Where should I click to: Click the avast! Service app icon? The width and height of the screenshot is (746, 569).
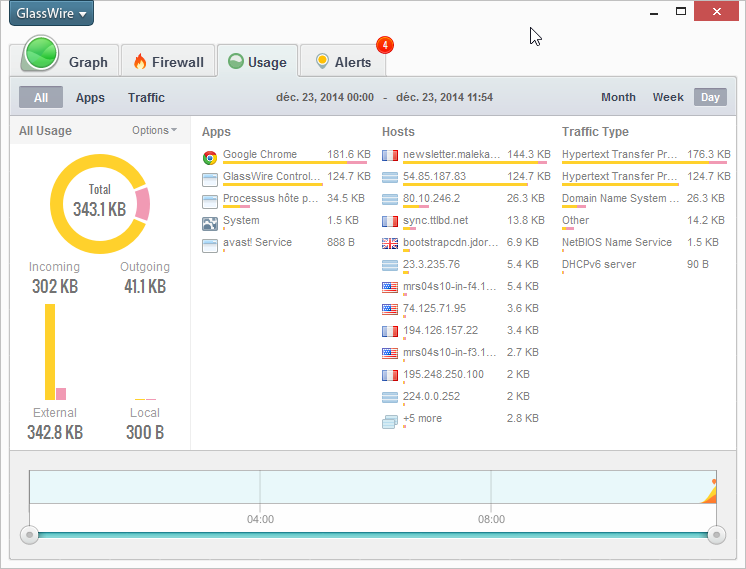[210, 245]
